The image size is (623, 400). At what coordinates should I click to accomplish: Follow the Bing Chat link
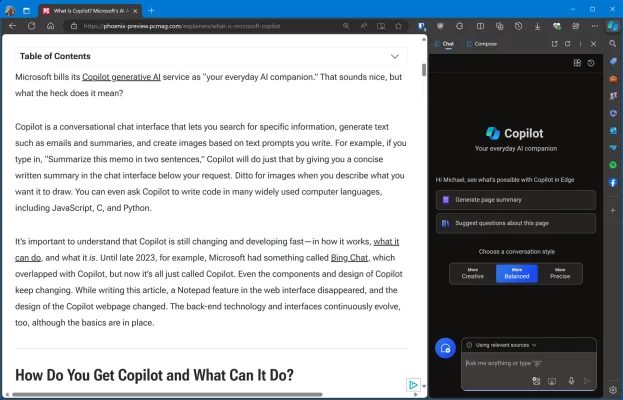point(349,258)
